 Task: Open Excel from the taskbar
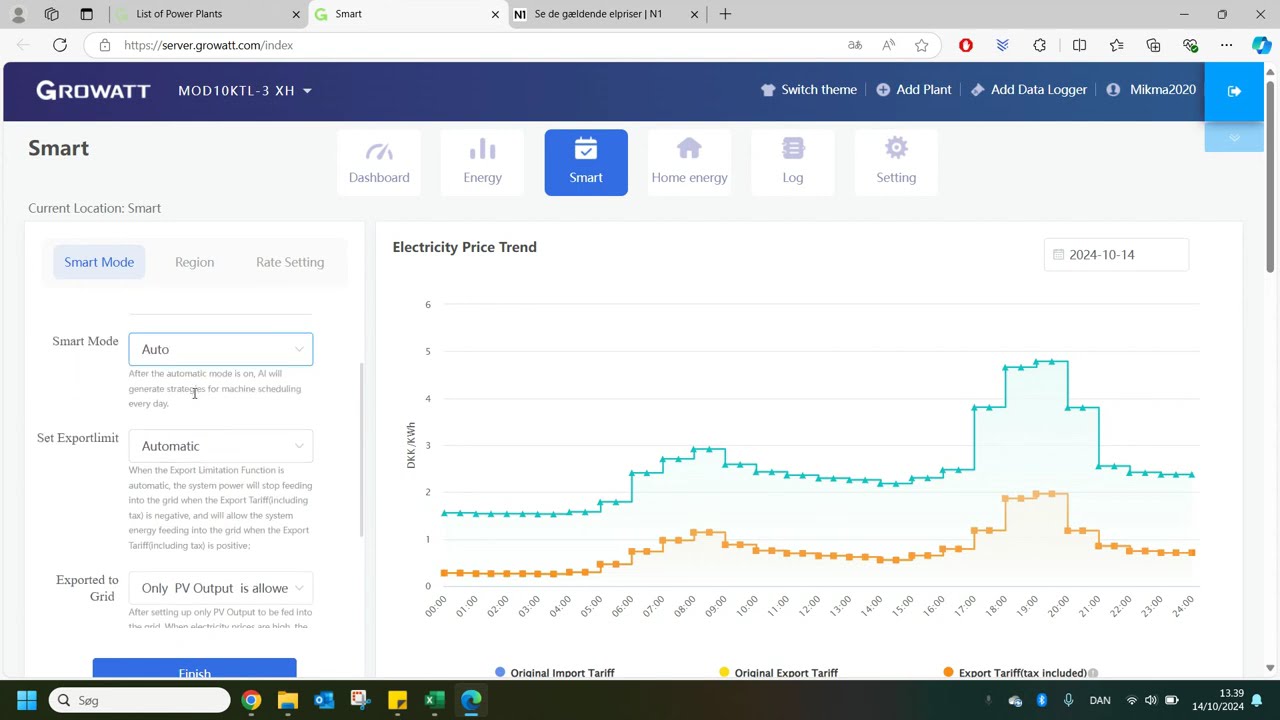click(434, 700)
